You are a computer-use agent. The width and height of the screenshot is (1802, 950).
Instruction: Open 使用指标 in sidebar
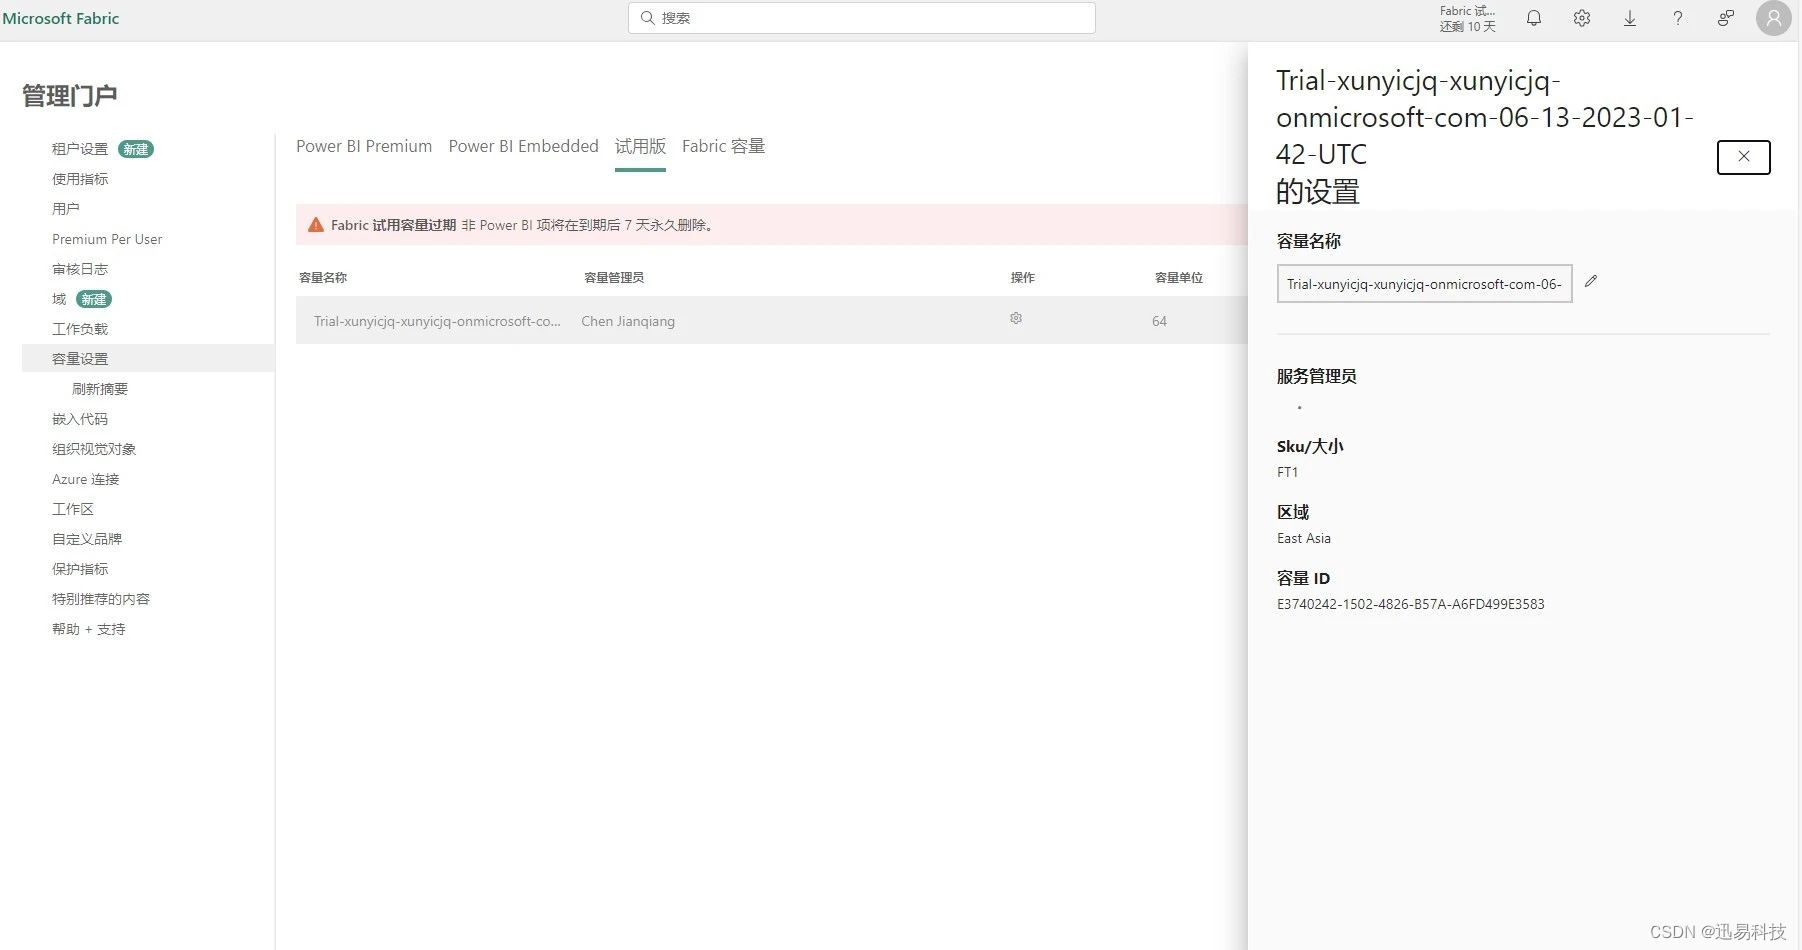pyautogui.click(x=80, y=179)
